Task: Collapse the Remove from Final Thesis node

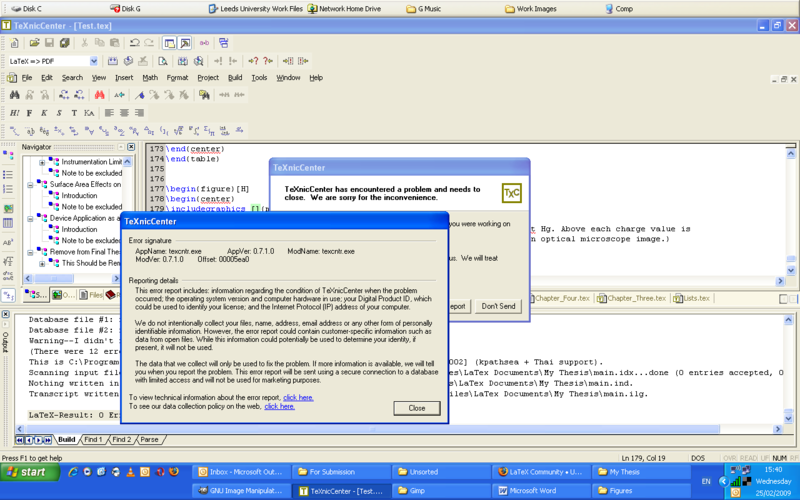Action: (30, 252)
